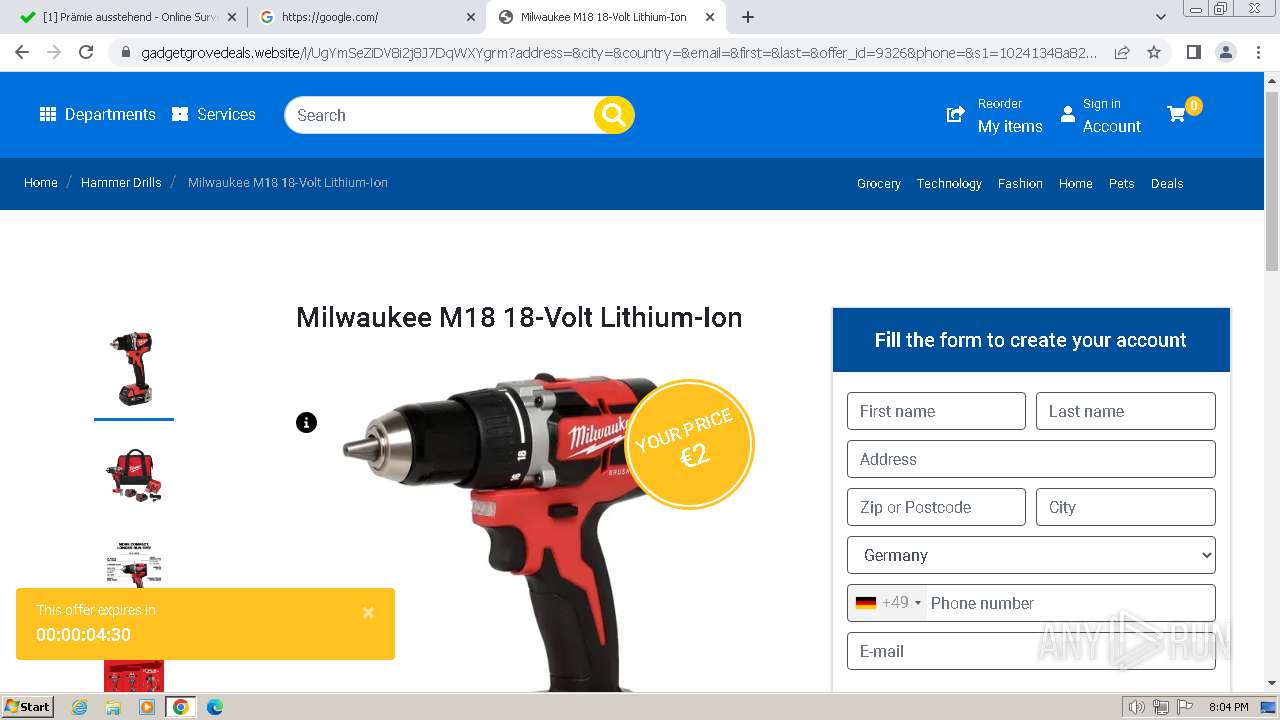Select the drill with bag thumbnail
The height and width of the screenshot is (720, 1280).
pyautogui.click(x=134, y=474)
